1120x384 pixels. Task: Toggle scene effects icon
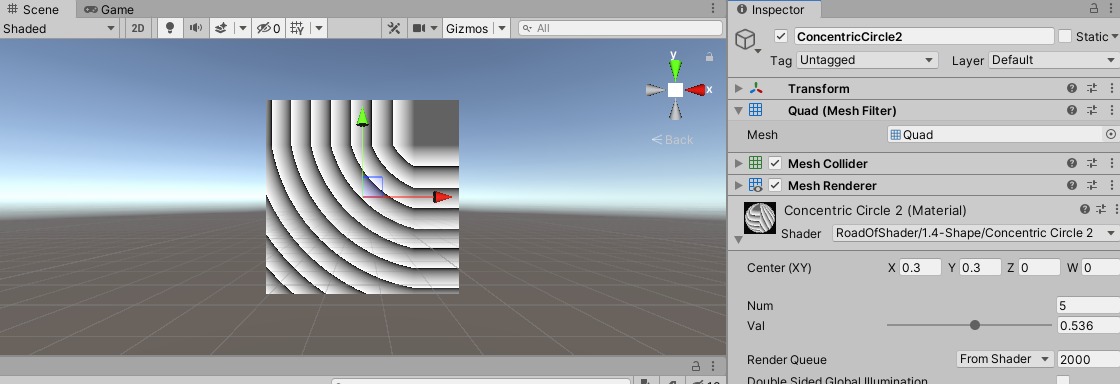tap(221, 29)
